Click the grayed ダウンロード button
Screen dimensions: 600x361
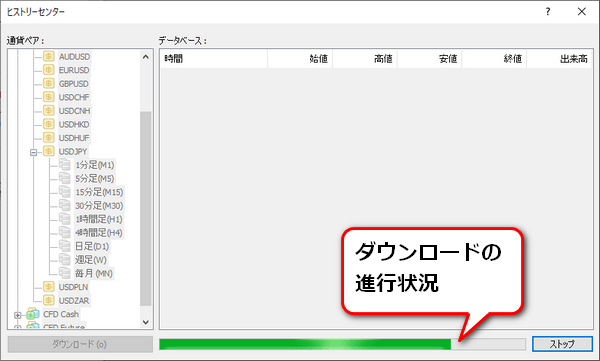pyautogui.click(x=80, y=345)
